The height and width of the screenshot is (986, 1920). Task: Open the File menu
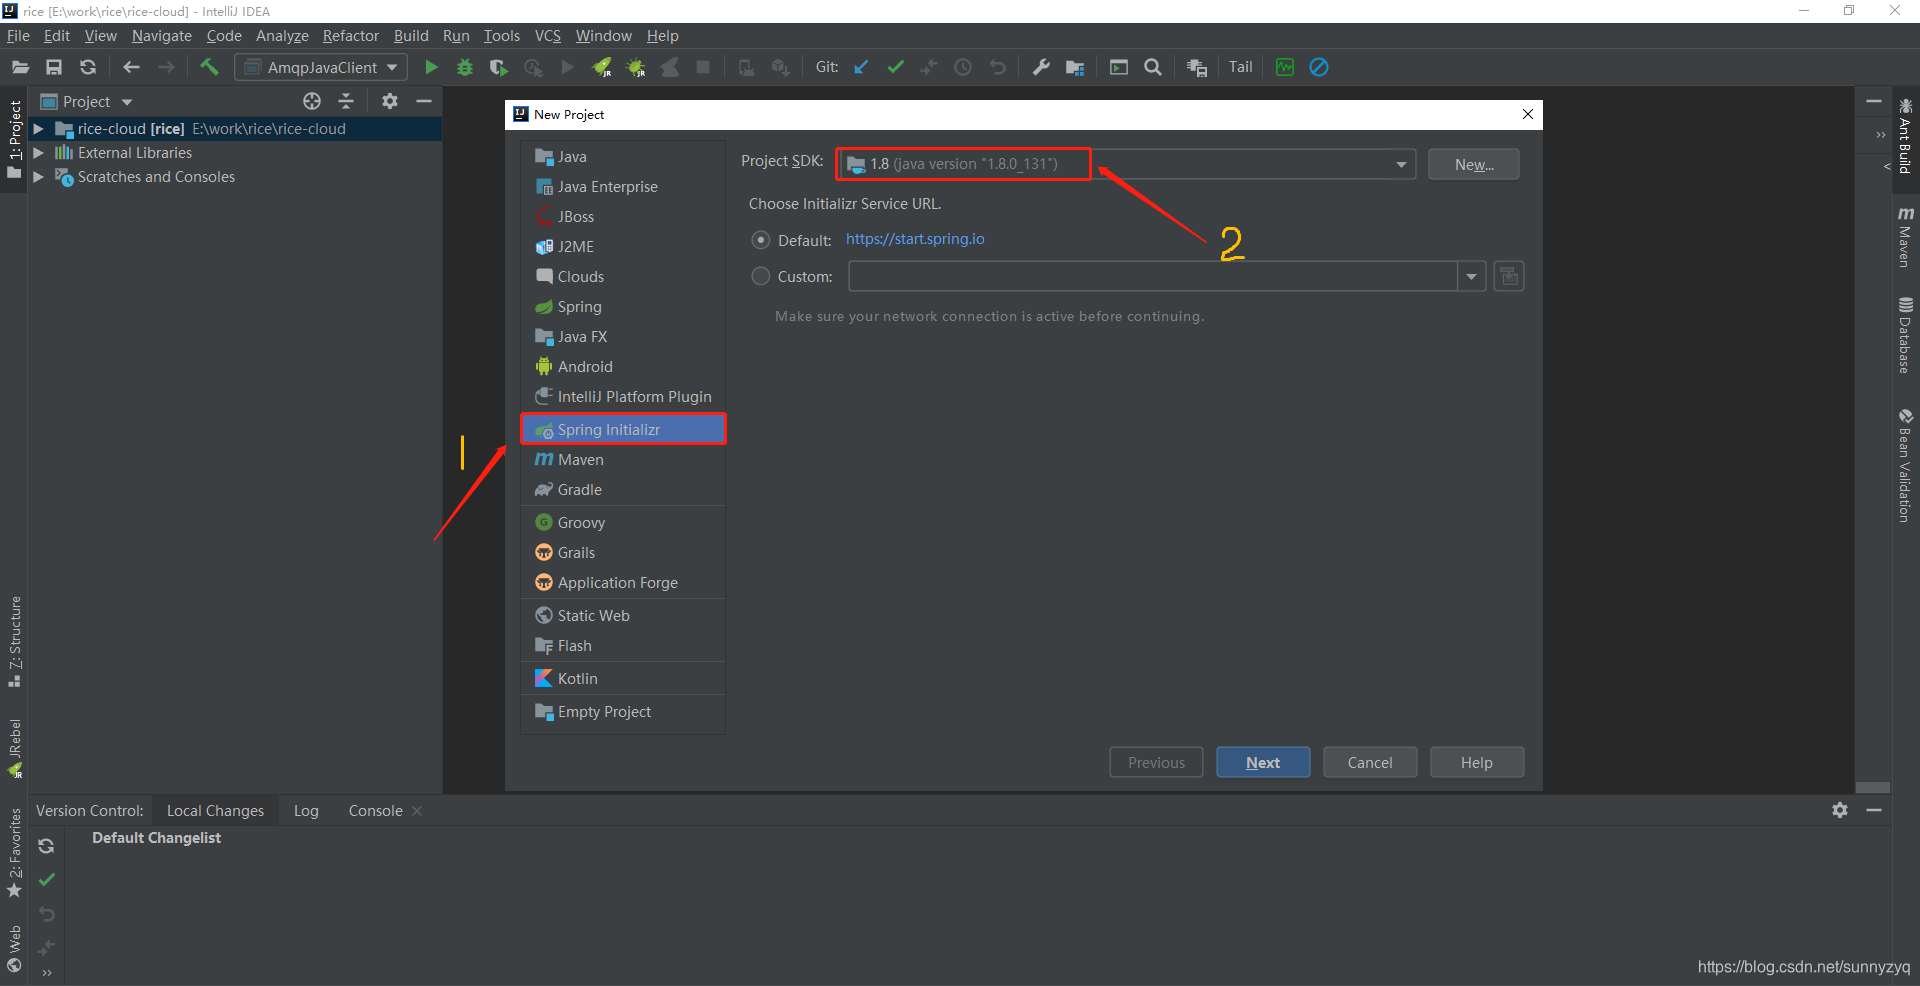18,36
